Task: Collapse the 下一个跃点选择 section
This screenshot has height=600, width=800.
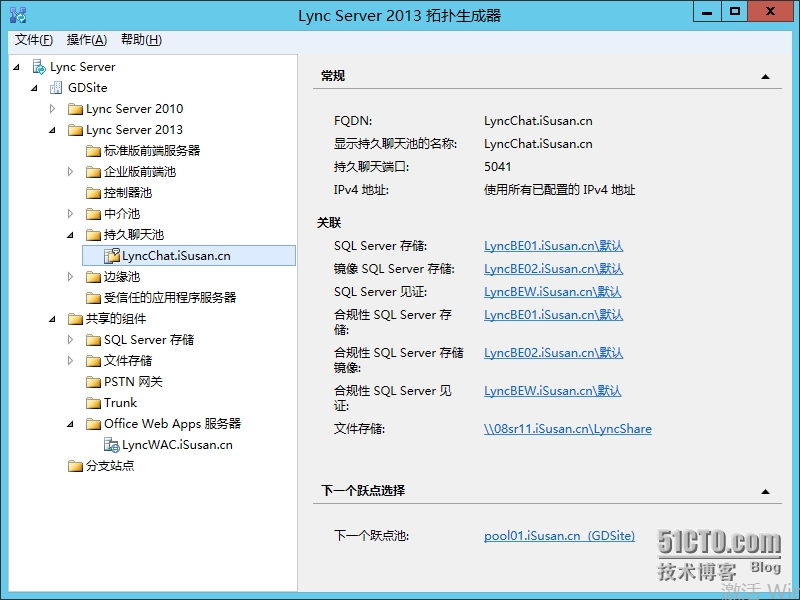Action: 765,491
